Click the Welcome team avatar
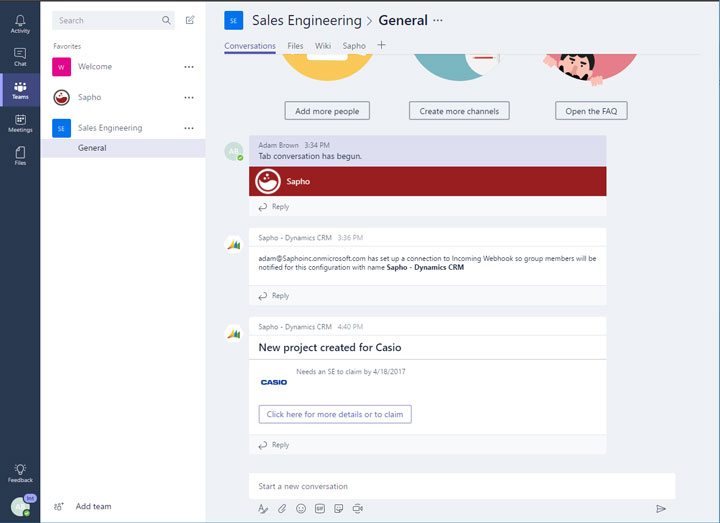This screenshot has height=523, width=720. (62, 67)
